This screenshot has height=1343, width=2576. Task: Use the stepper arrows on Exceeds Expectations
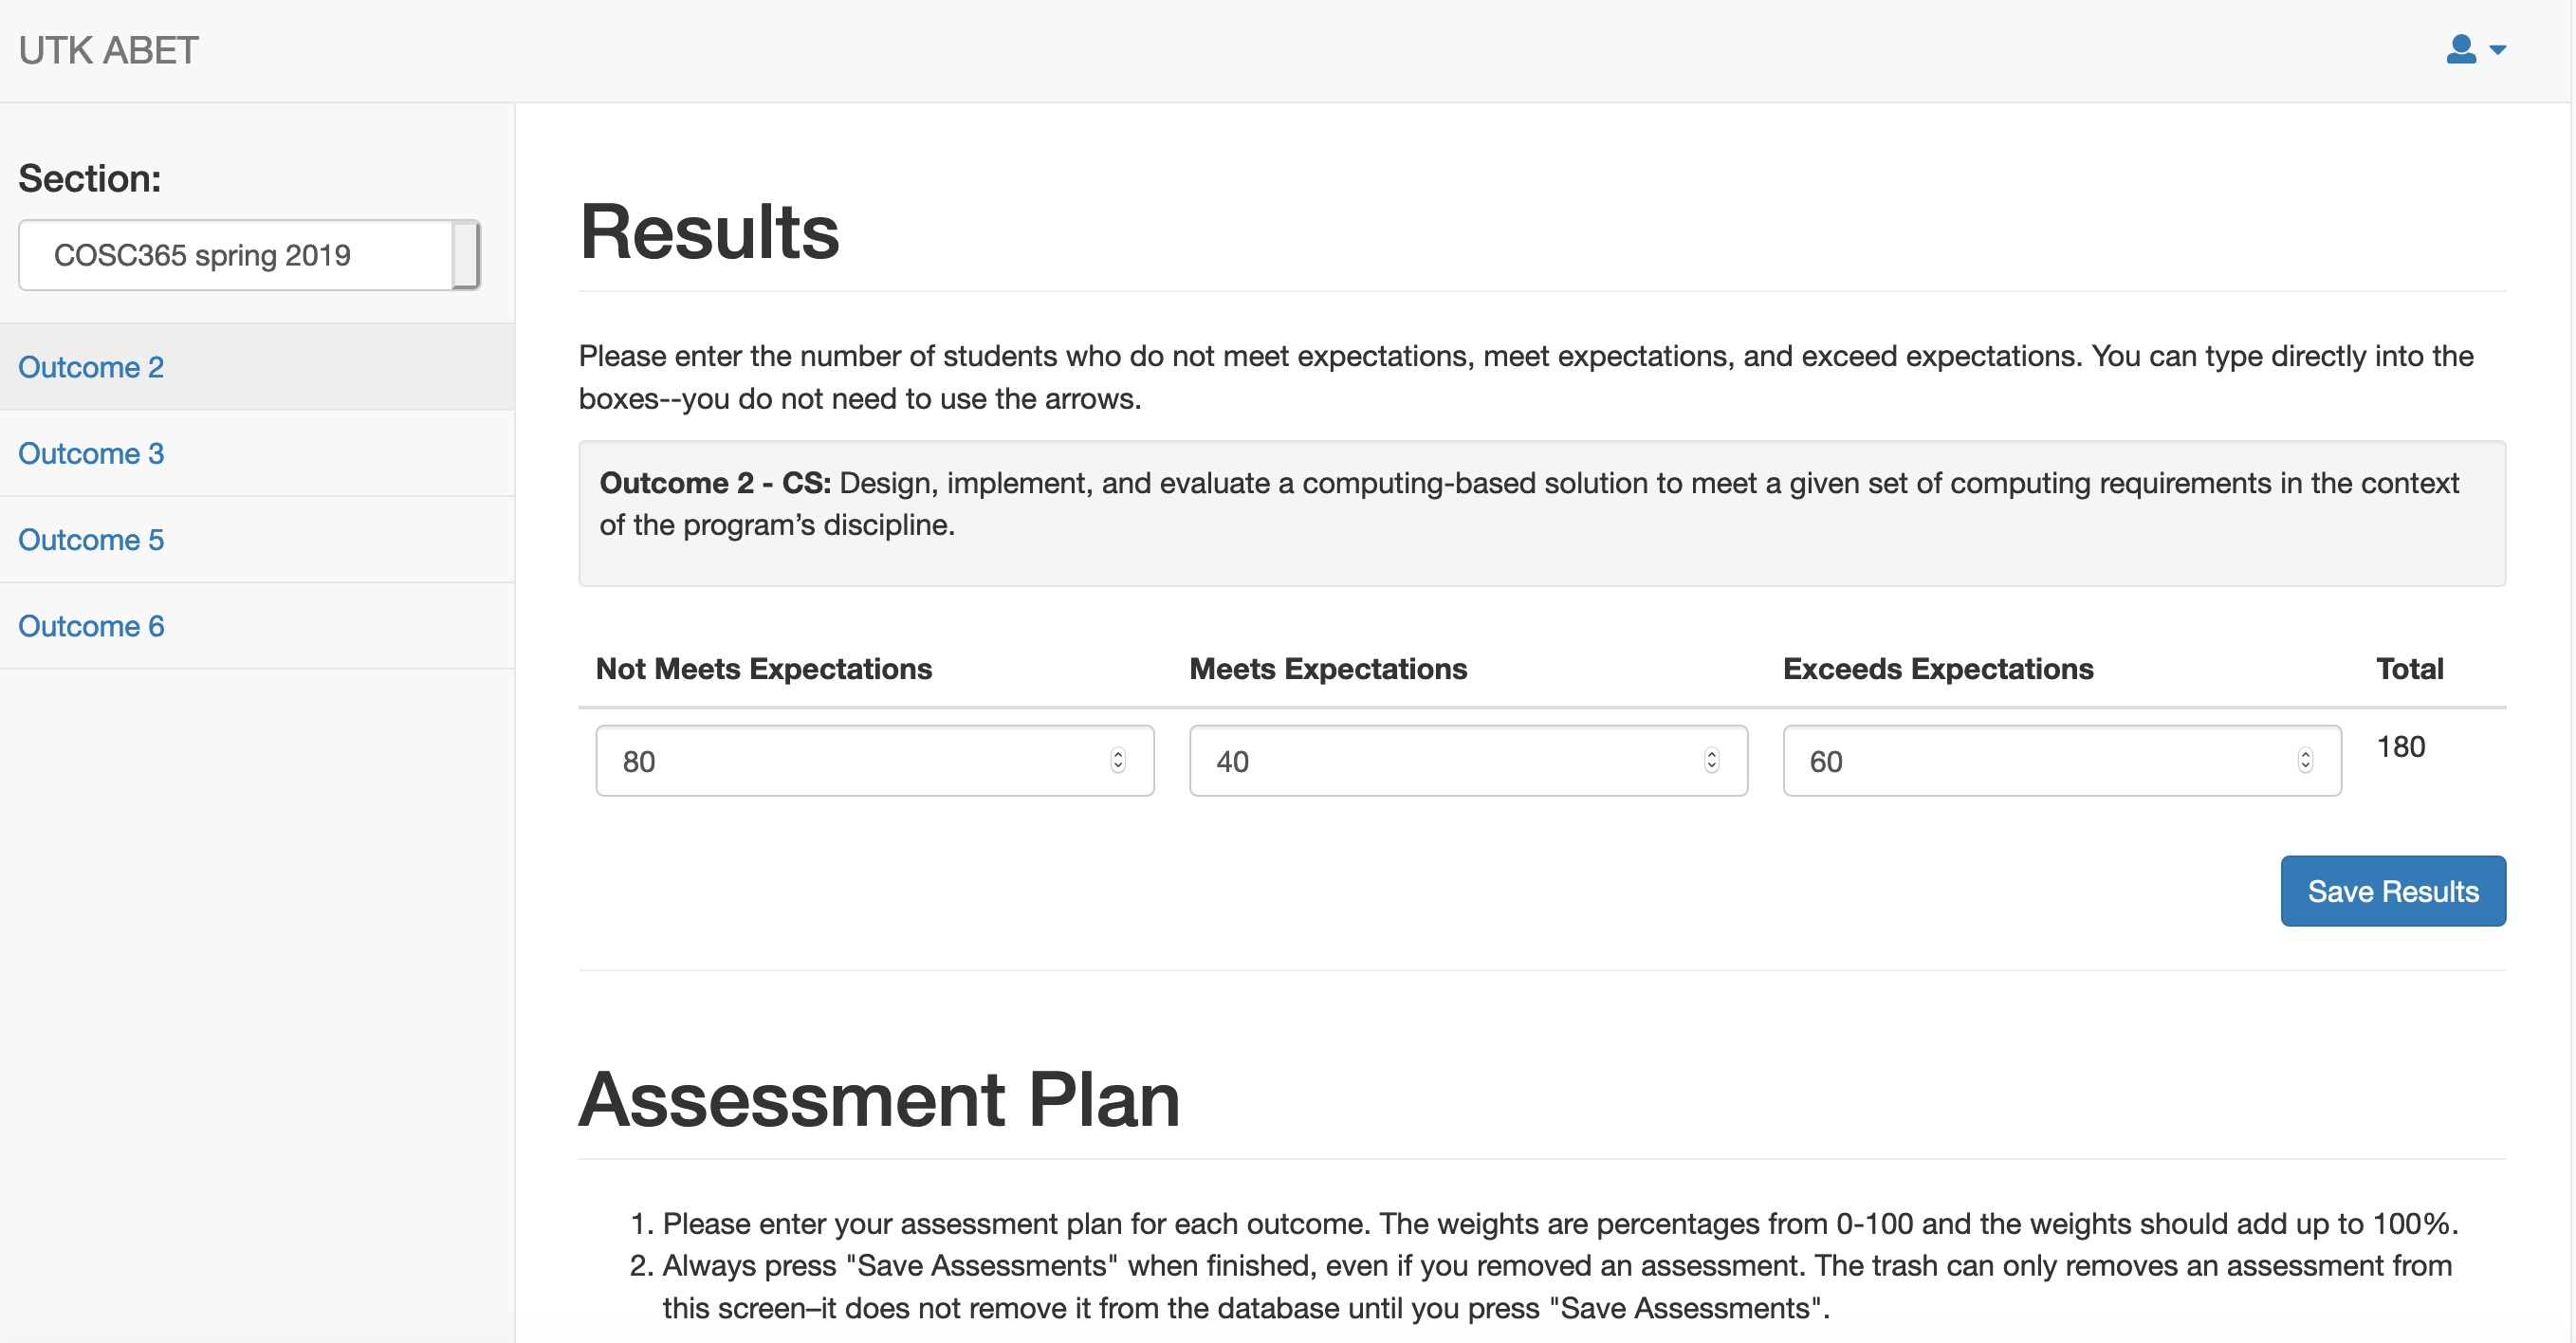(2305, 761)
